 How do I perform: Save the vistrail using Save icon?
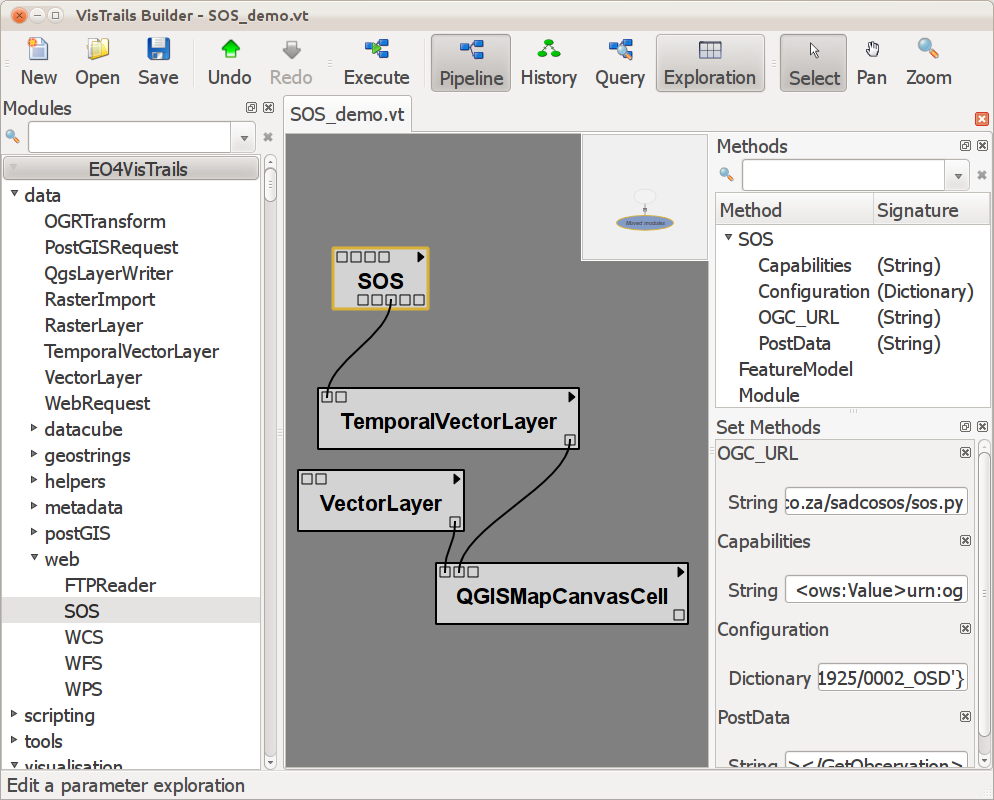[x=158, y=62]
